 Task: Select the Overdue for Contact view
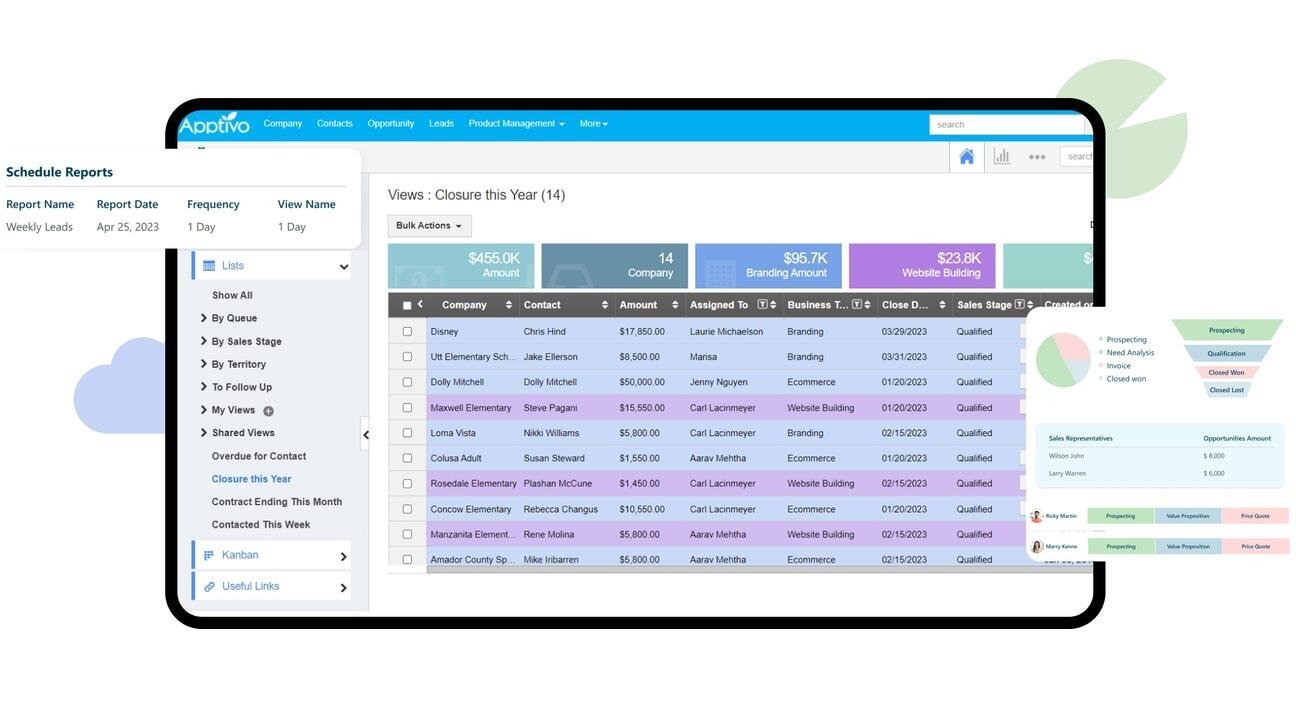[258, 456]
